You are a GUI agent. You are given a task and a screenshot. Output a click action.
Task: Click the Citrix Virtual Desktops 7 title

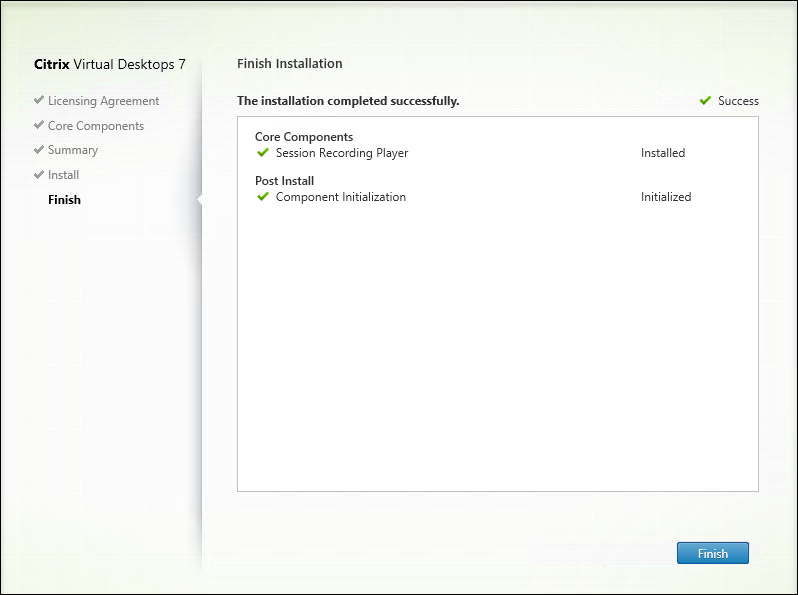(x=110, y=64)
